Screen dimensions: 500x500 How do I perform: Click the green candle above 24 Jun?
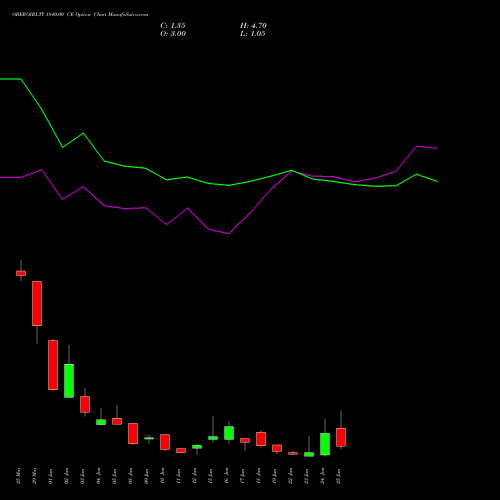point(325,444)
